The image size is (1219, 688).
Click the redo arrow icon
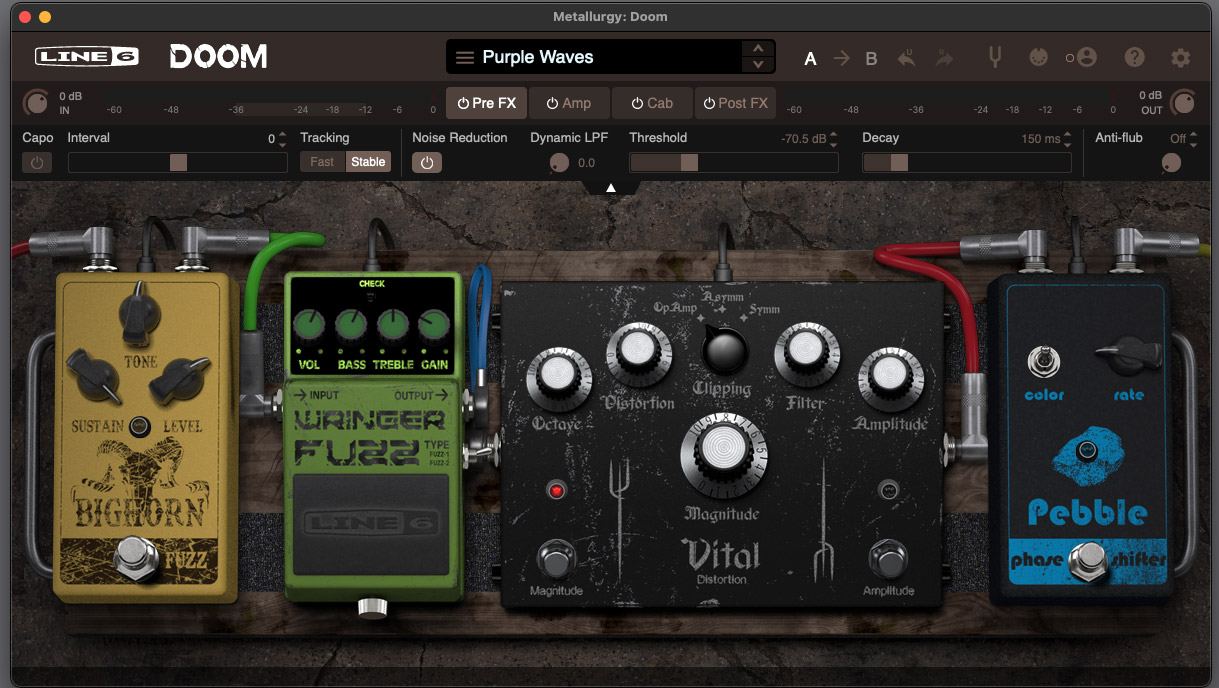click(x=944, y=58)
